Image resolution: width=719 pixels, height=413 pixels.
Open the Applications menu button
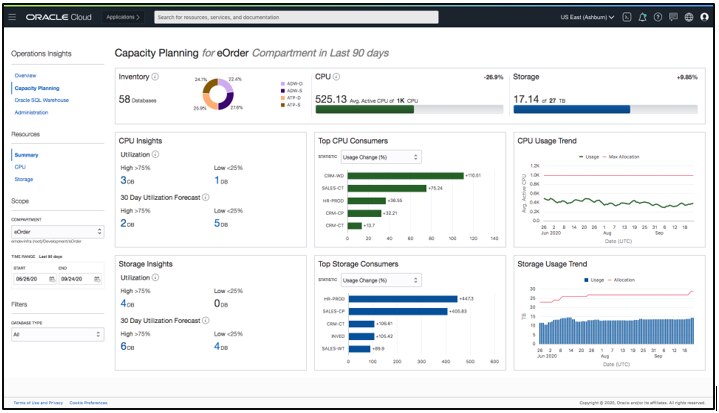126,17
